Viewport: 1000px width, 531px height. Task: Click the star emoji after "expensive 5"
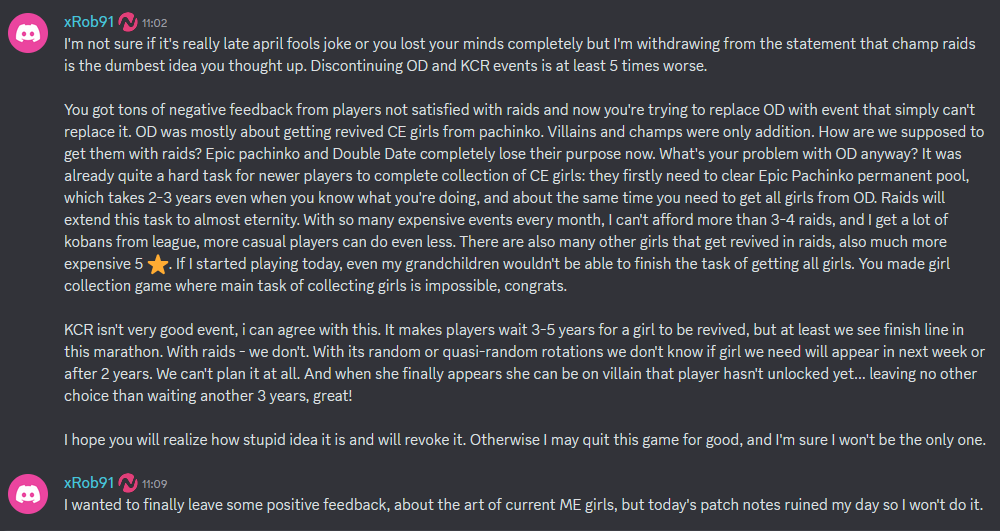pos(157,265)
